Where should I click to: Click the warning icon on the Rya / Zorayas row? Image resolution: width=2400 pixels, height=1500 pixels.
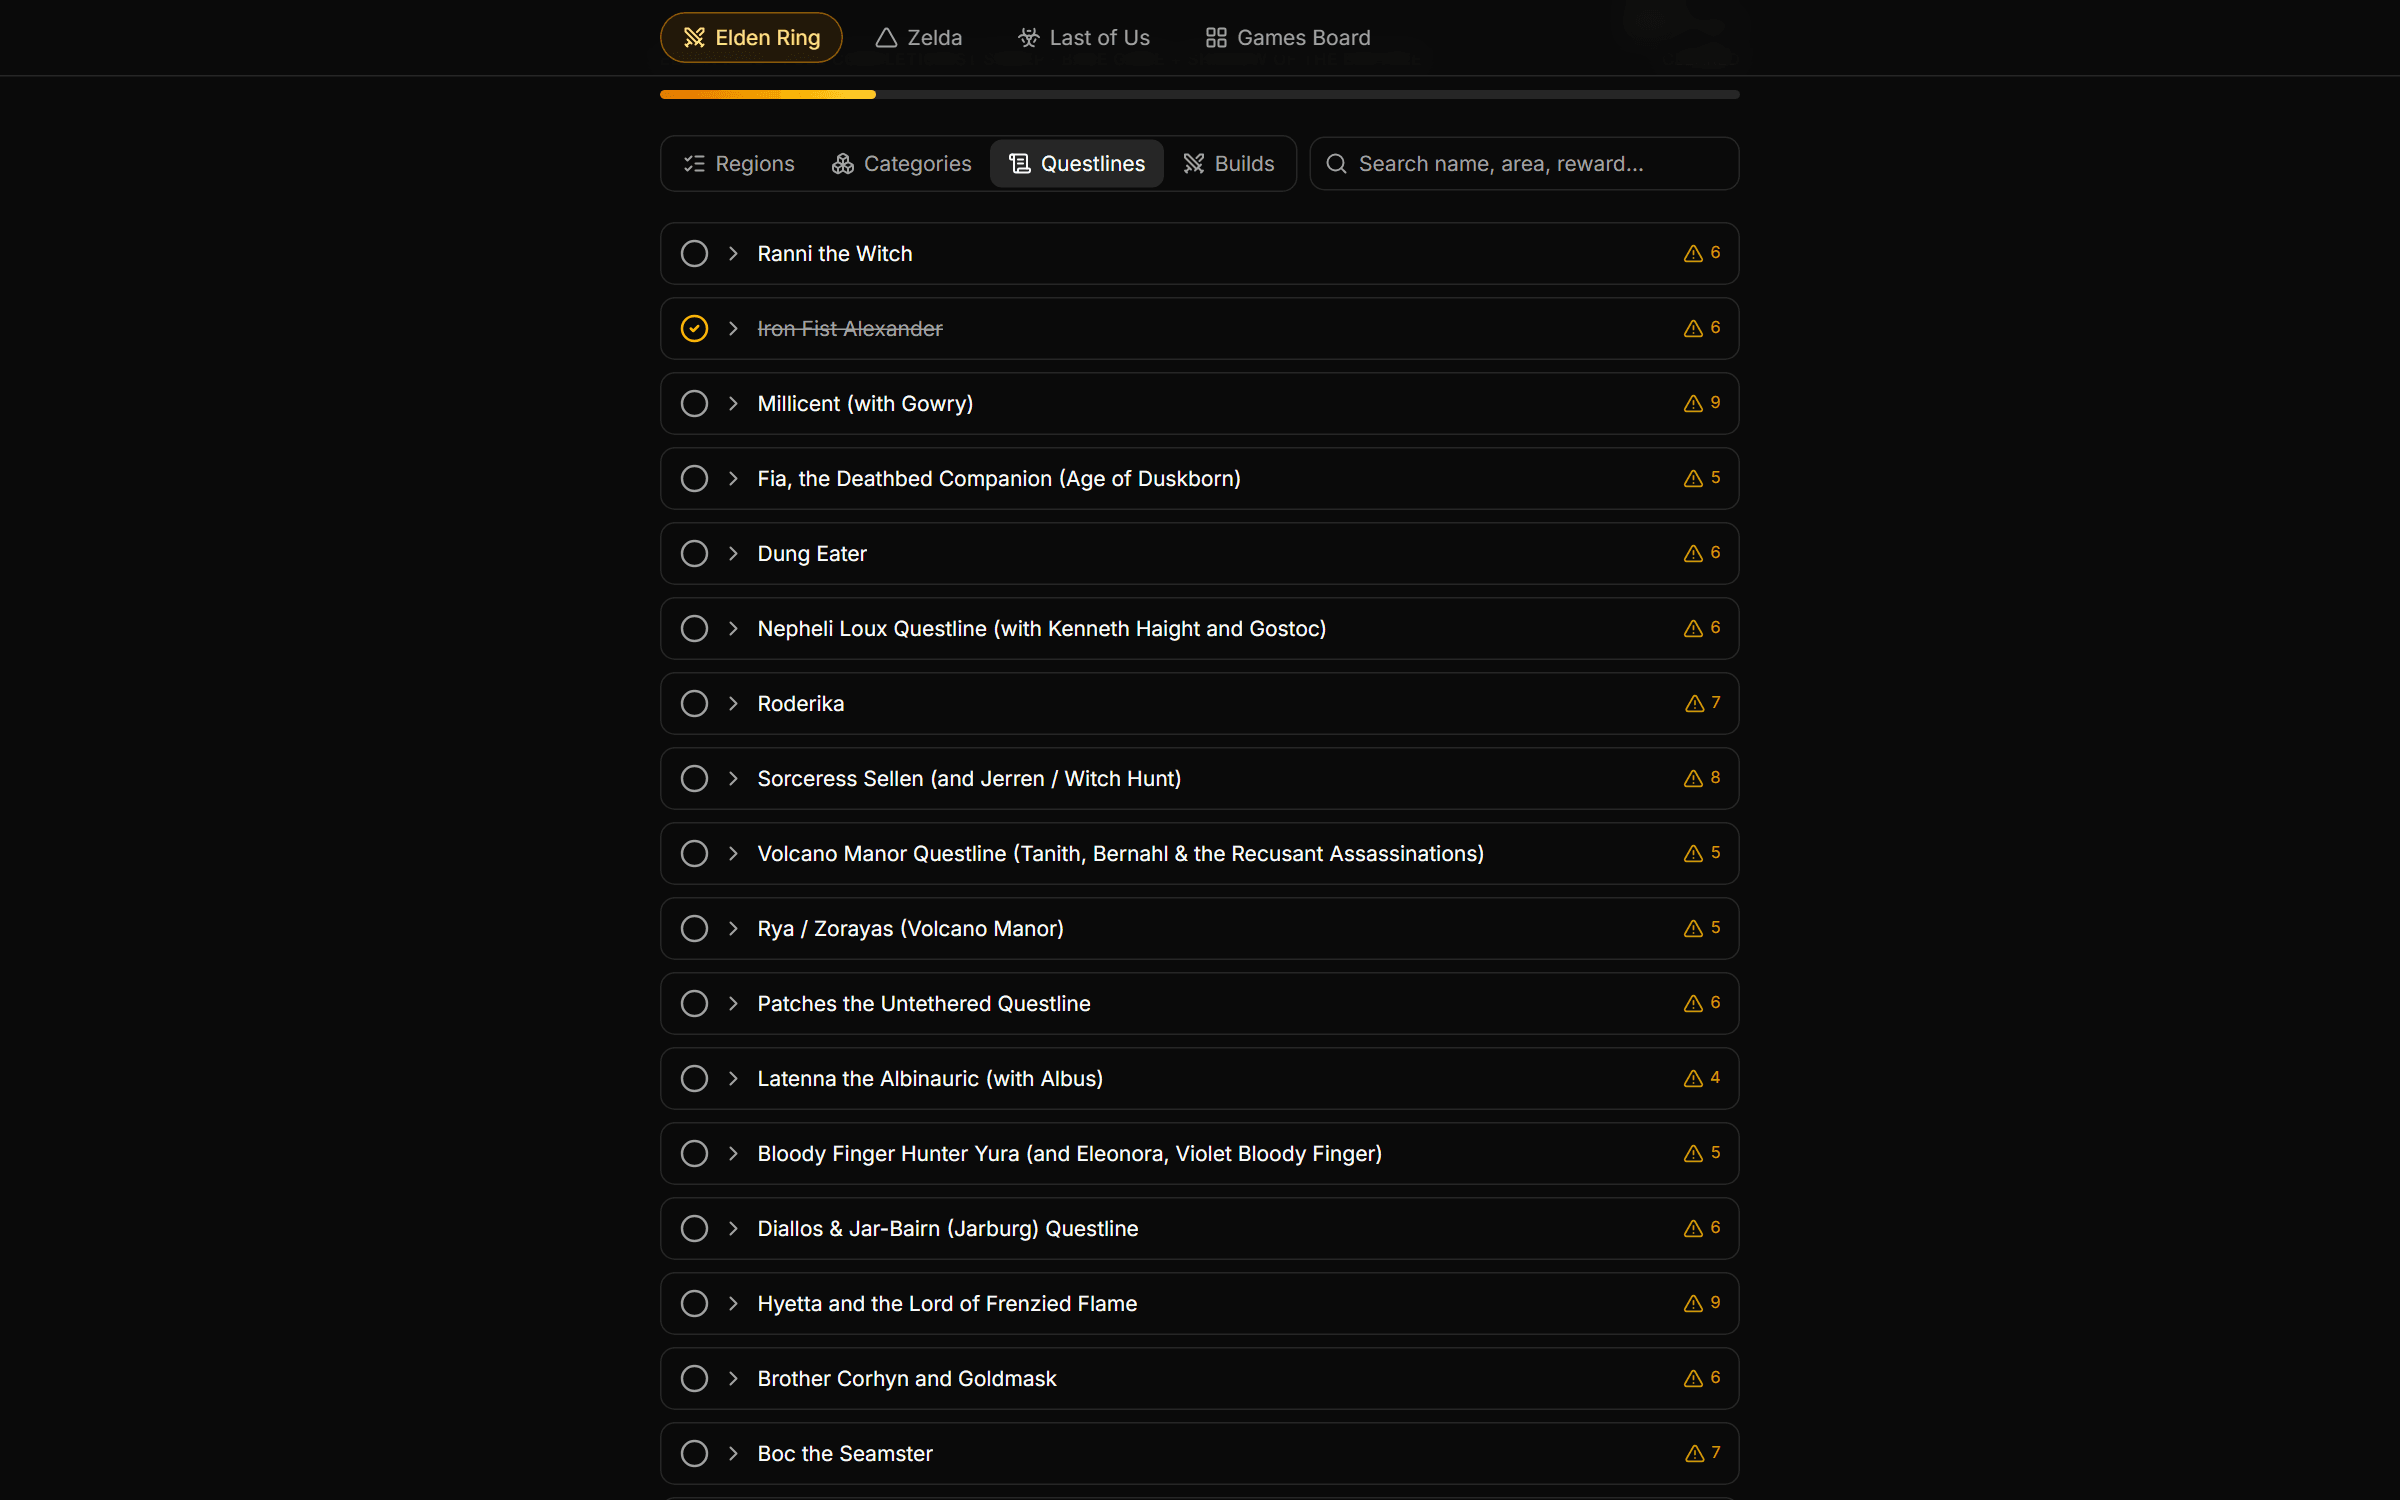click(1693, 929)
